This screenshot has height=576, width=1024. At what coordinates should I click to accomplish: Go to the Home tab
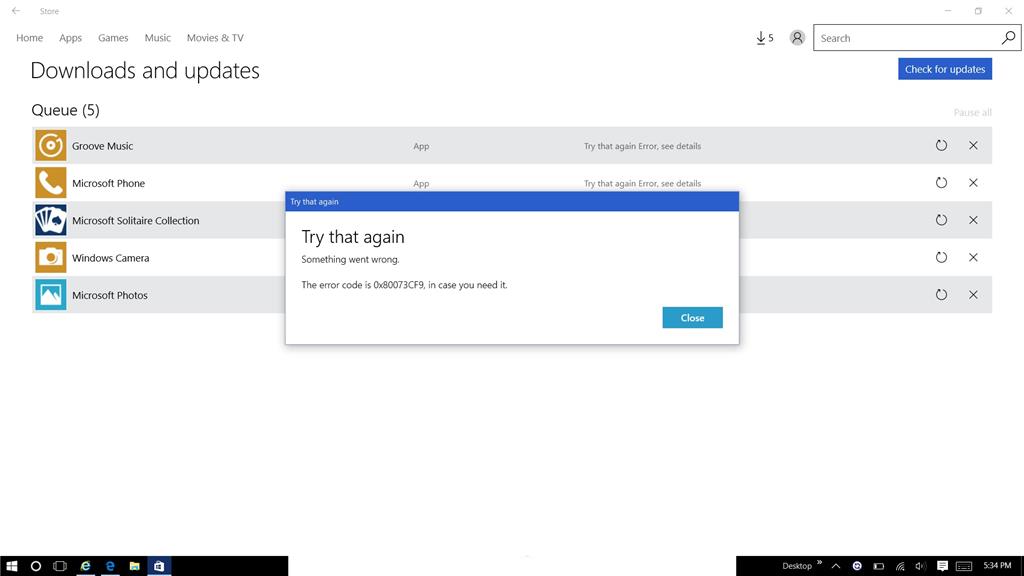pyautogui.click(x=29, y=38)
